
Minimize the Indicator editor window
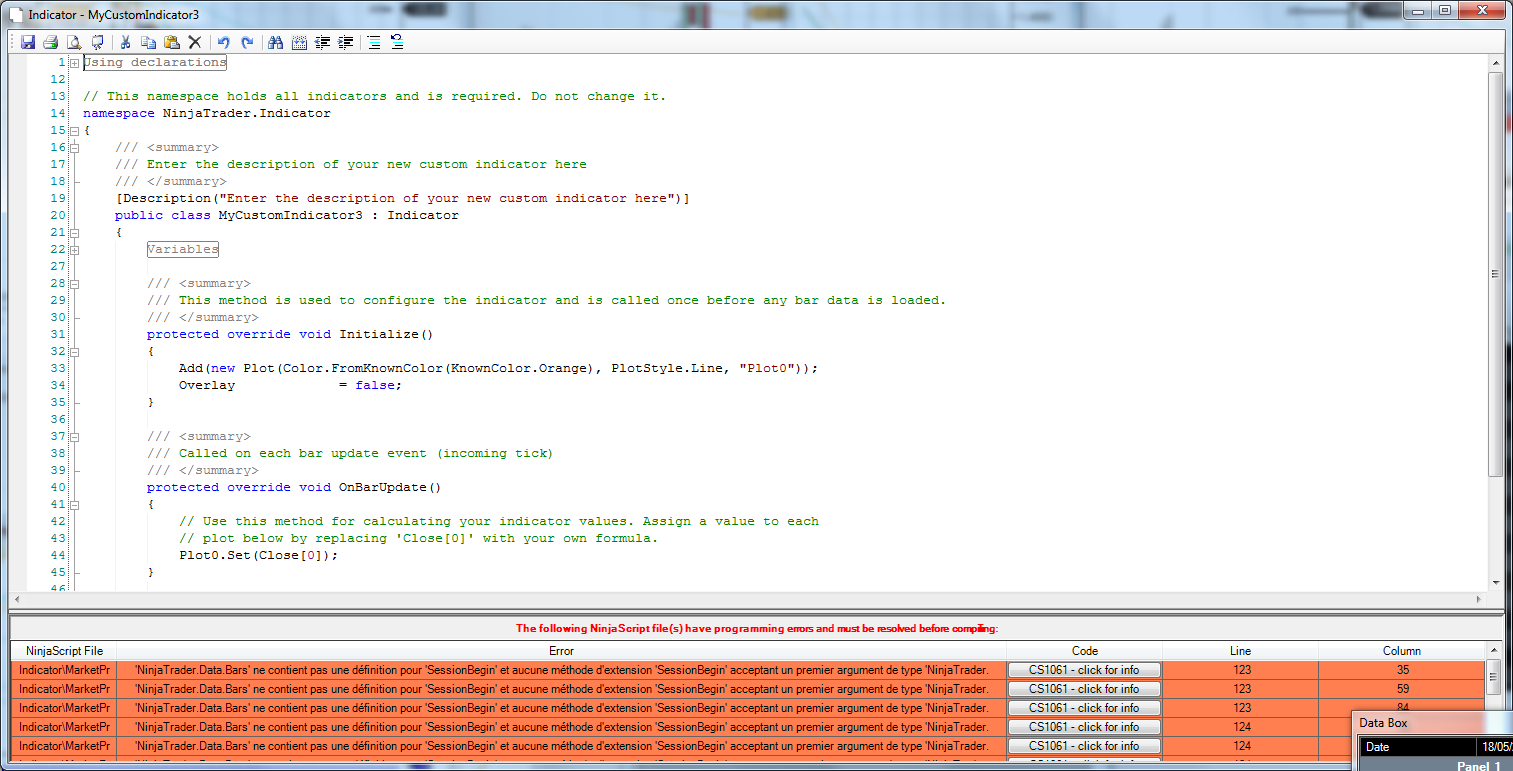[x=1418, y=10]
